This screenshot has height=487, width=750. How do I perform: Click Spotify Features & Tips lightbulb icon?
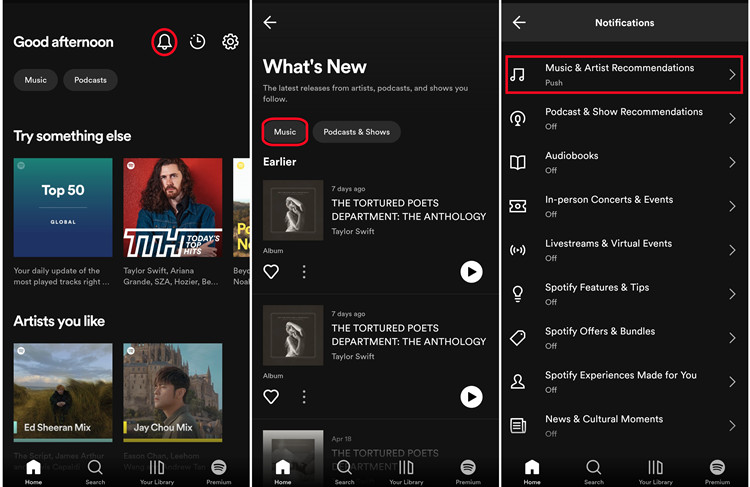(x=518, y=294)
